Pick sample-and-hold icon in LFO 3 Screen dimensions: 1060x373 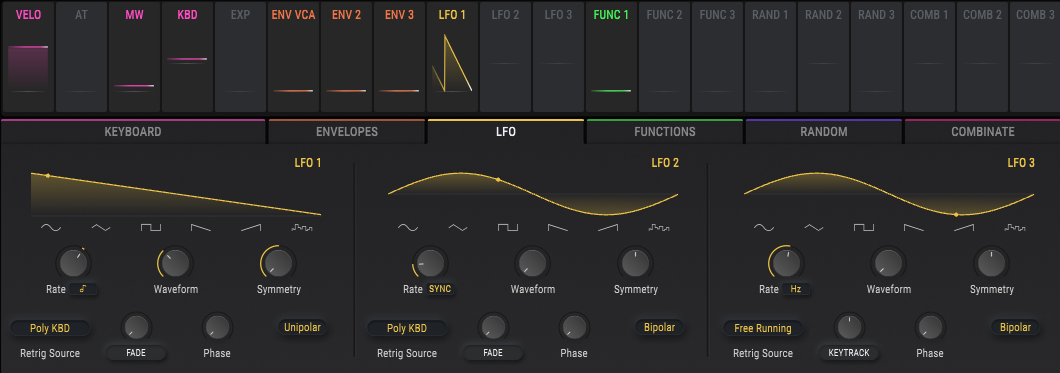pos(1015,228)
